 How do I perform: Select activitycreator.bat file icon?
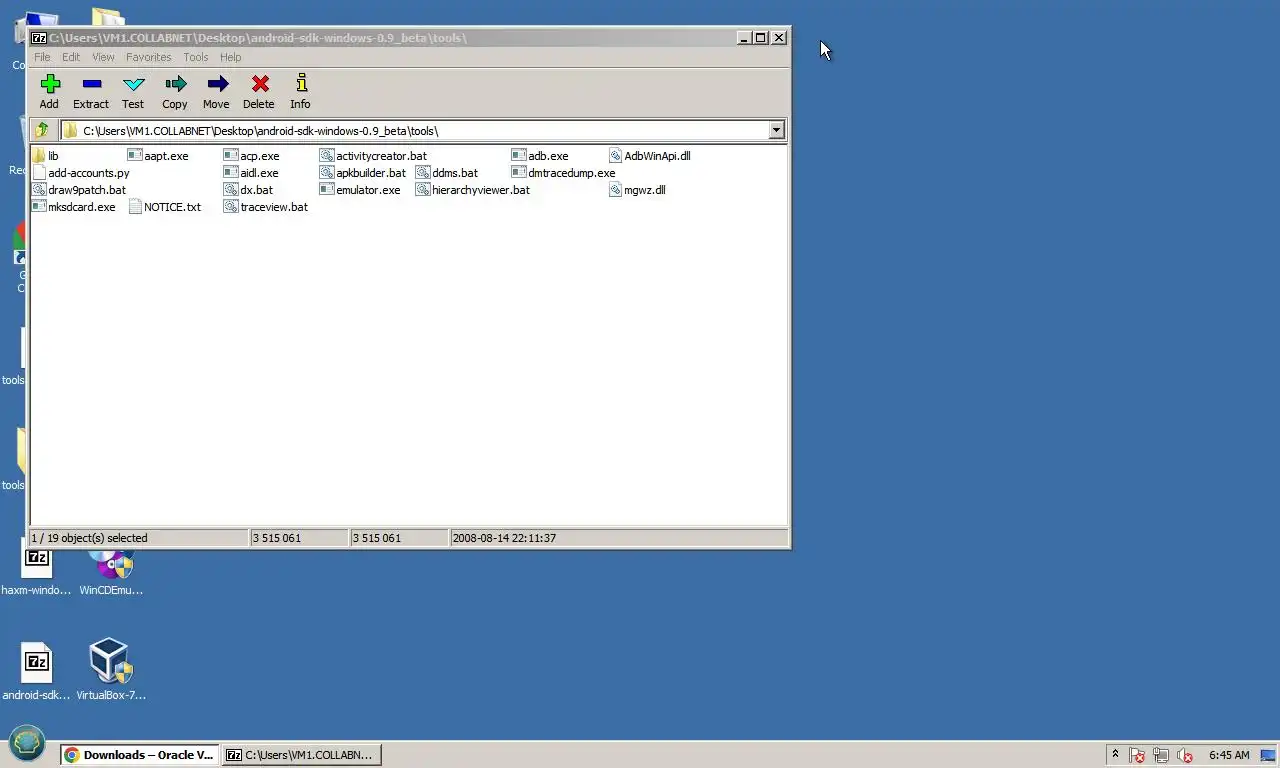[x=327, y=156]
